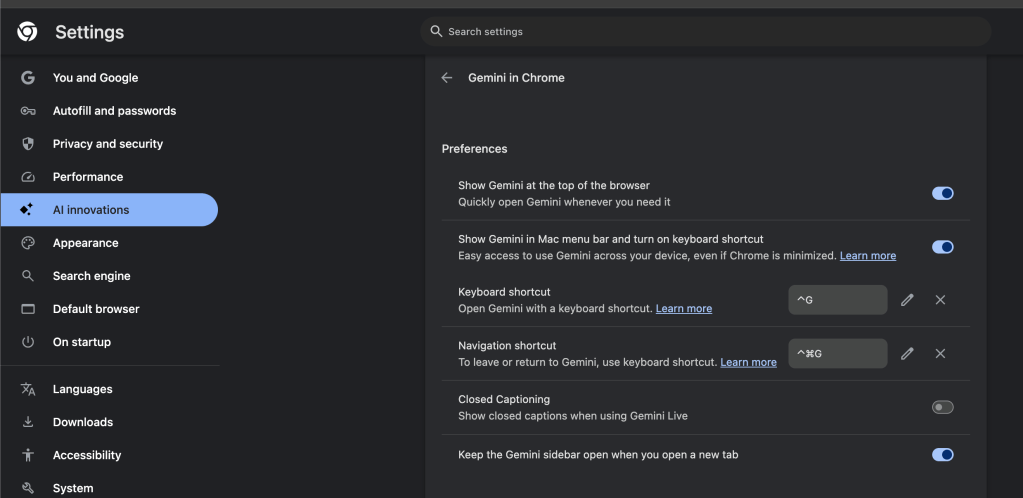Screen dimensions: 1023x498
Task: Open Languages settings
Action: pyautogui.click(x=109, y=389)
